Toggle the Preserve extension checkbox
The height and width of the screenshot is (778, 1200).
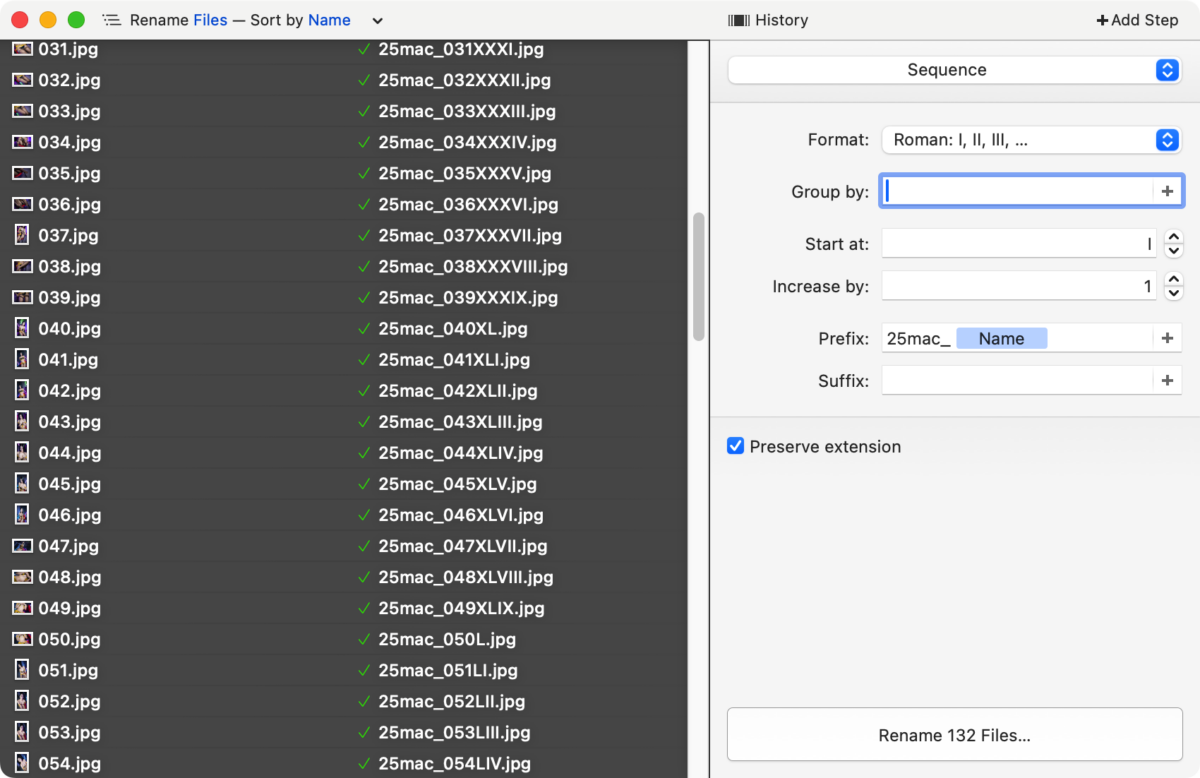coord(735,446)
